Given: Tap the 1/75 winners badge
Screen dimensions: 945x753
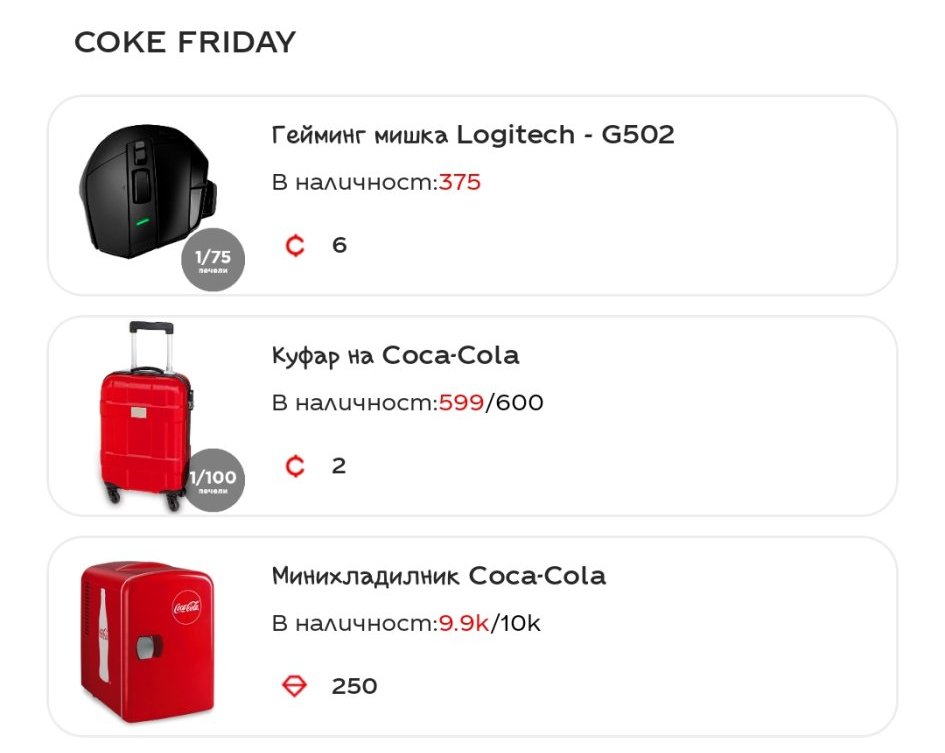Looking at the screenshot, I should pos(213,260).
